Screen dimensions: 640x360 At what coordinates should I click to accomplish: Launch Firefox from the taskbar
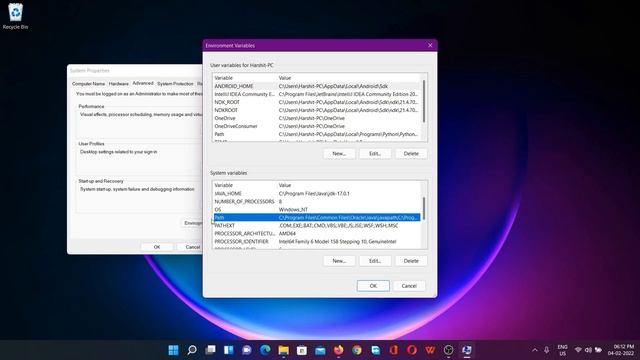tap(339, 350)
